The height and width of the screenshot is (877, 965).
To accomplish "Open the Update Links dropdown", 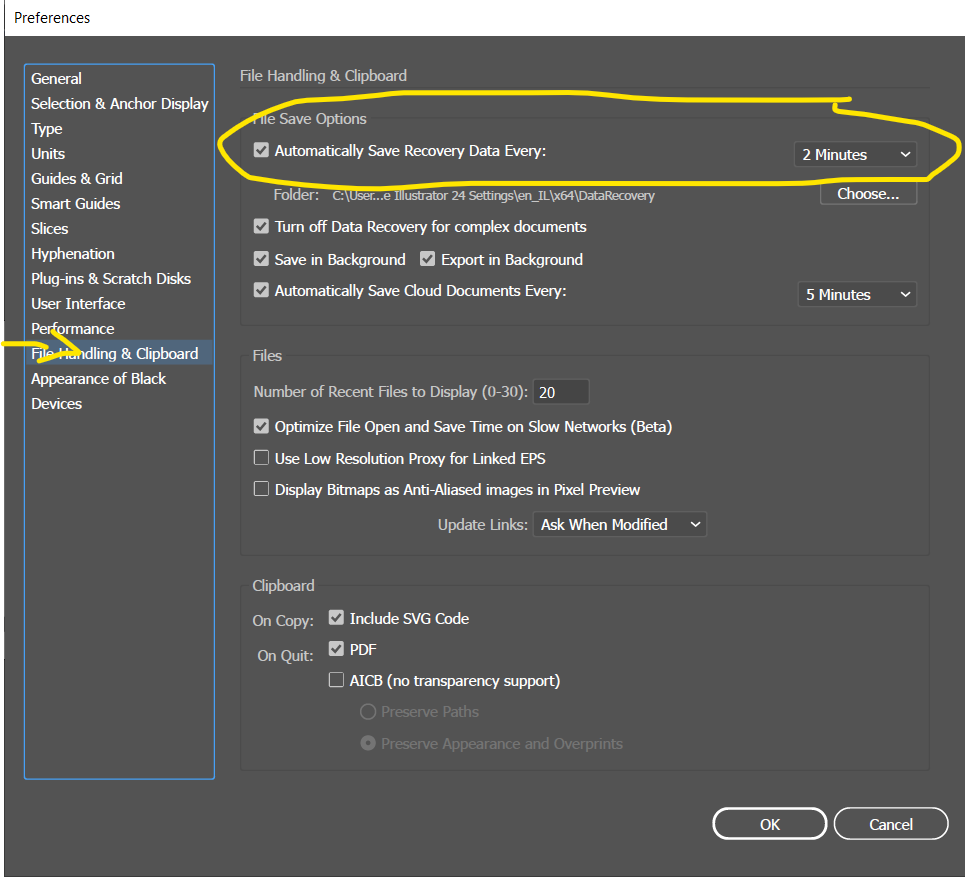I will point(619,524).
